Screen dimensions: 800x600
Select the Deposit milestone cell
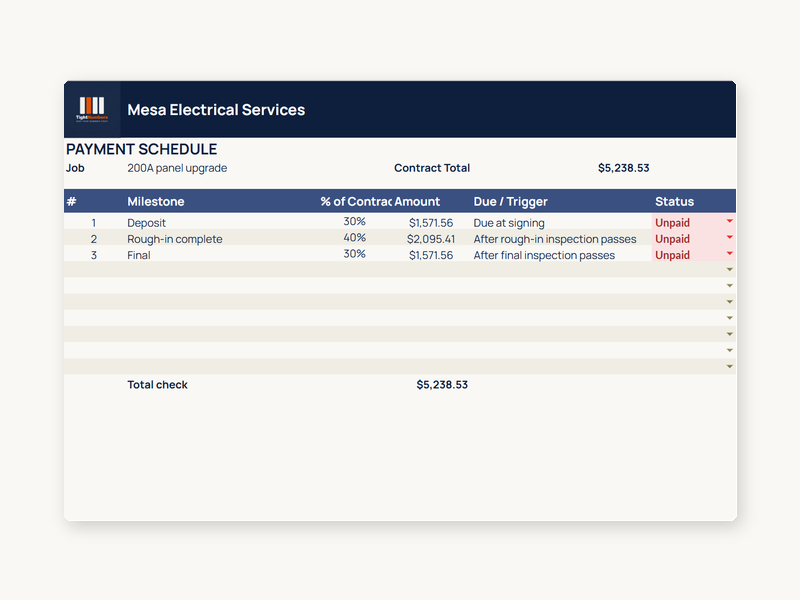(146, 223)
